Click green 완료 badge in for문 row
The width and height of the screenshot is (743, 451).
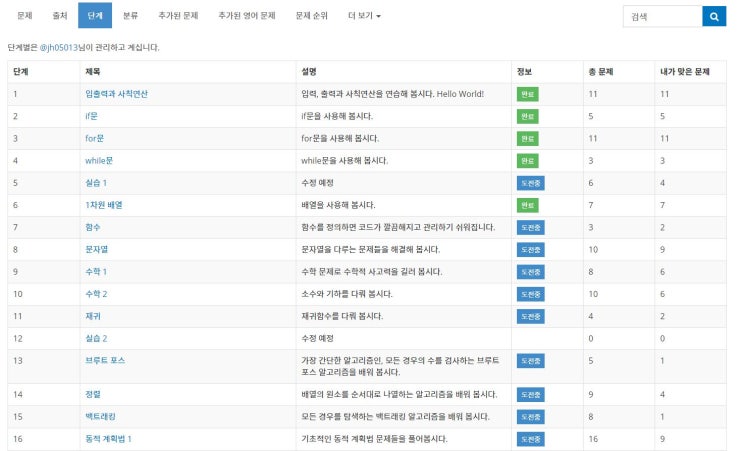[x=527, y=138]
